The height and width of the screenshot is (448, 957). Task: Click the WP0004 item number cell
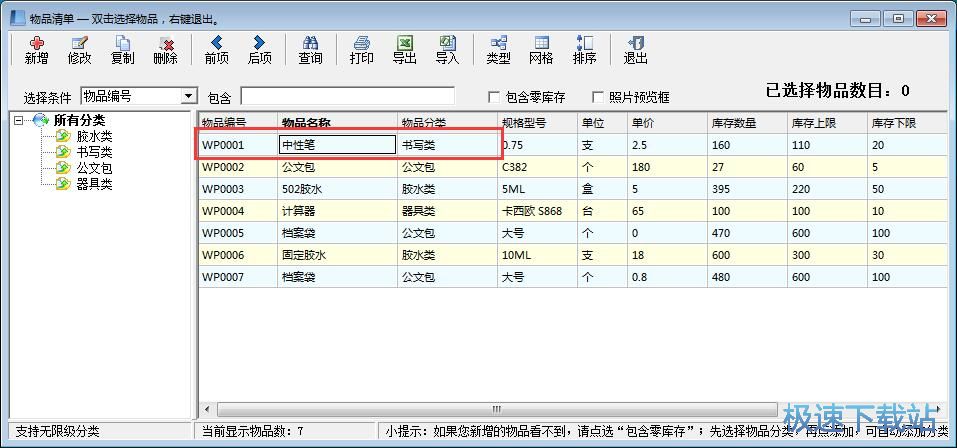[x=238, y=211]
